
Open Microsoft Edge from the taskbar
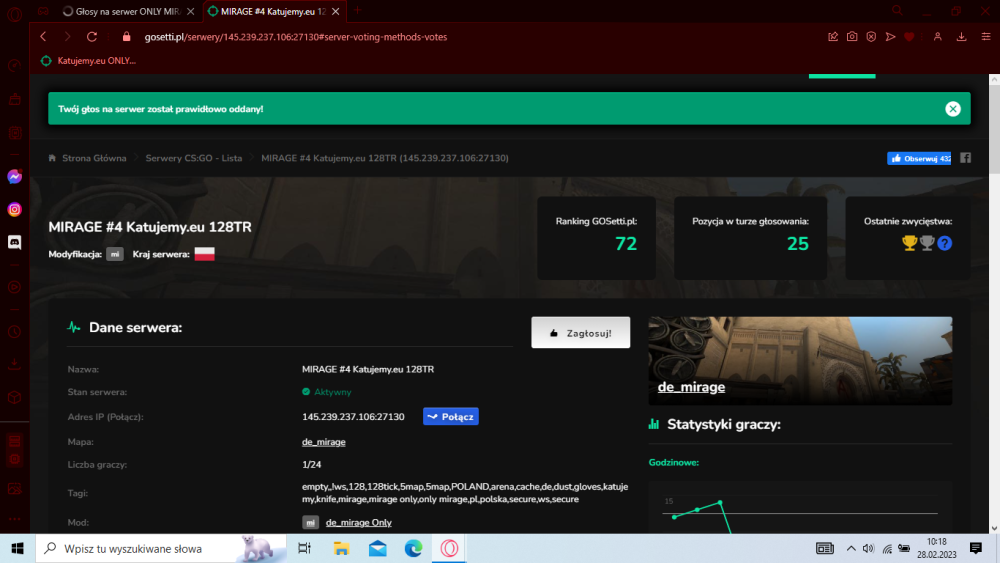pyautogui.click(x=413, y=548)
